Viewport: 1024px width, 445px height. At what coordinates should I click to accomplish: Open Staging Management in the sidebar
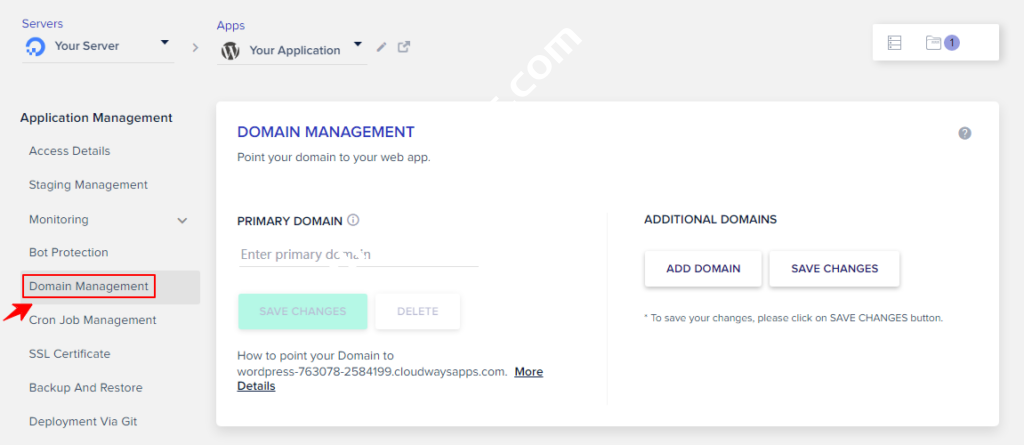click(x=88, y=185)
